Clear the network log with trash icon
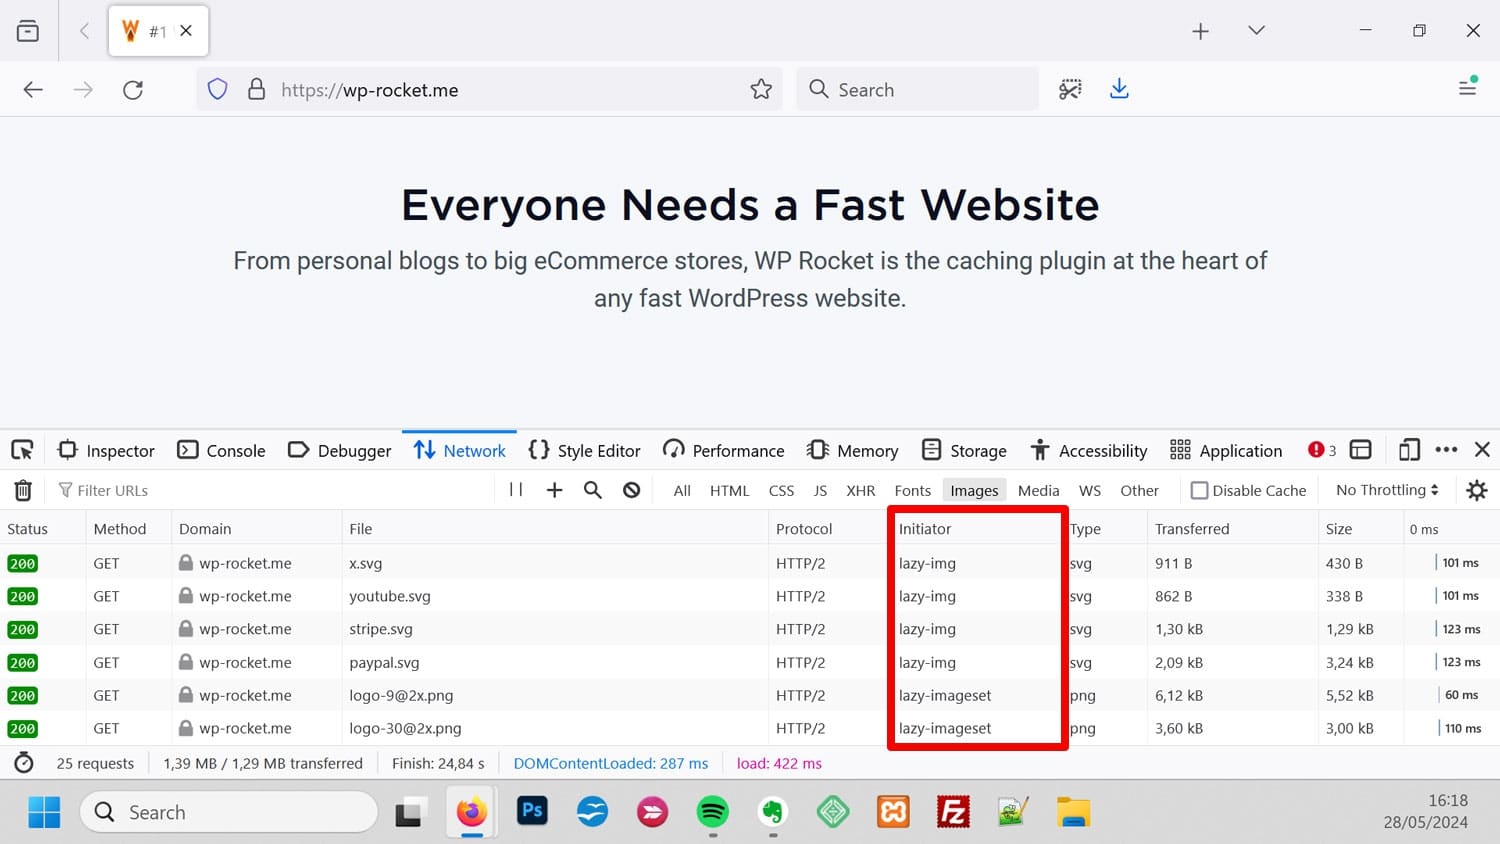Image resolution: width=1500 pixels, height=844 pixels. tap(23, 490)
